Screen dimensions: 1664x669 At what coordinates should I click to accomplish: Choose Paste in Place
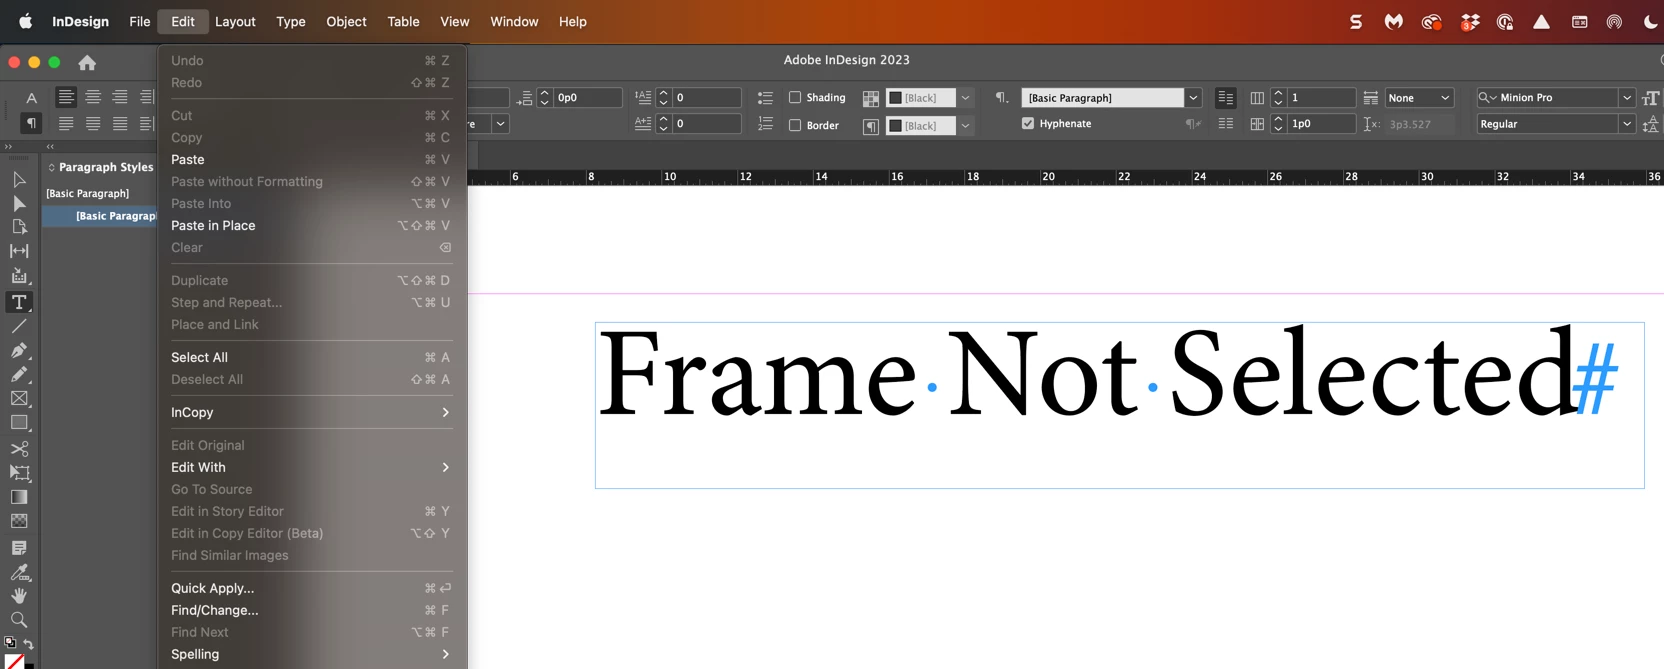click(311, 225)
